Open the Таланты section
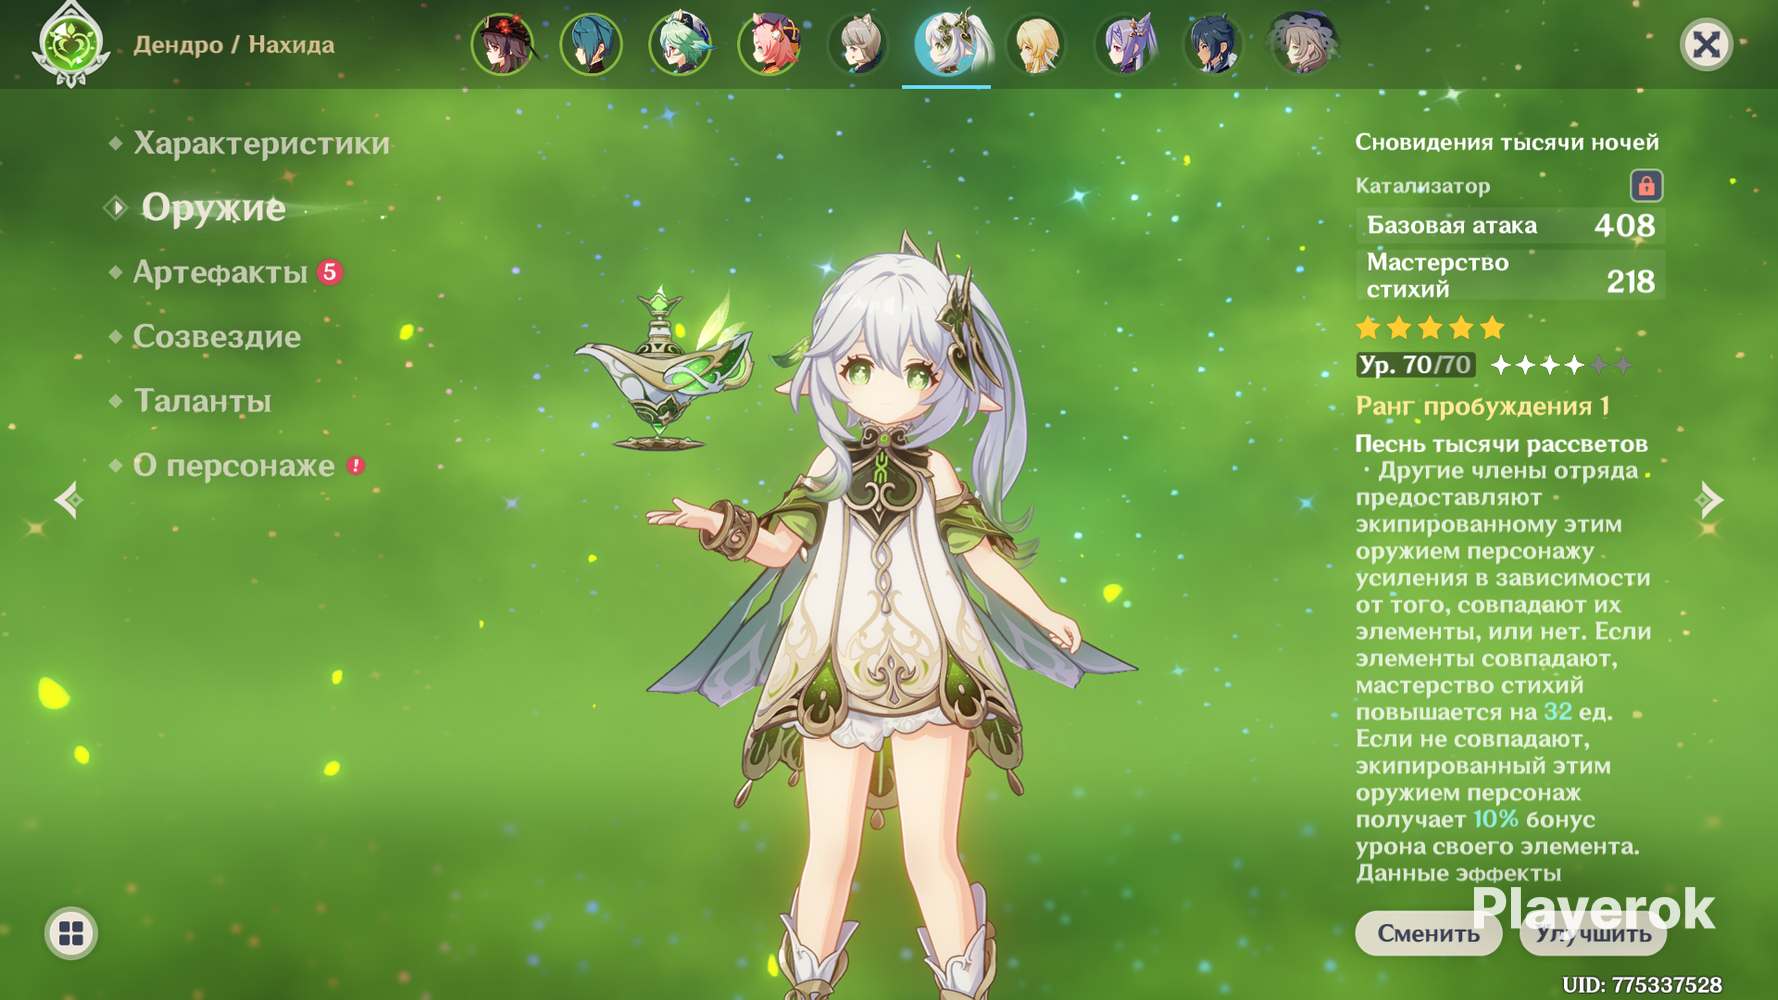1778x1000 pixels. tap(202, 401)
